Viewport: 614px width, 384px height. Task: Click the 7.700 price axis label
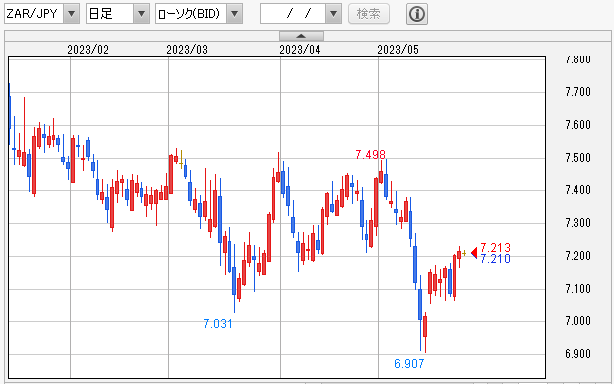578,92
